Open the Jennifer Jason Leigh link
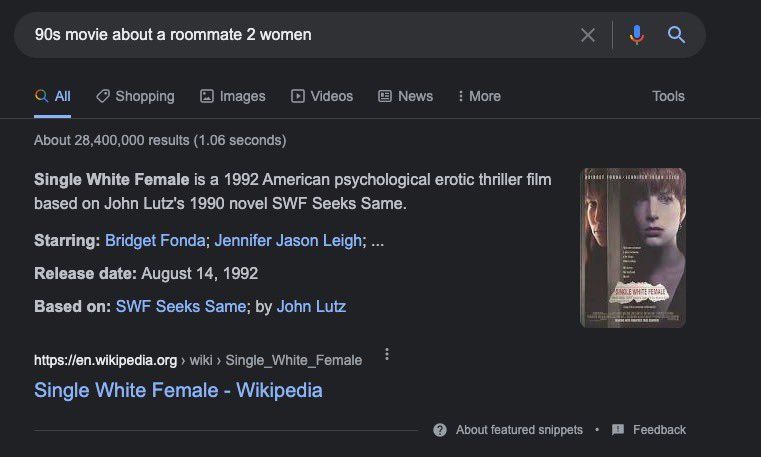Image resolution: width=761 pixels, height=457 pixels. point(288,240)
